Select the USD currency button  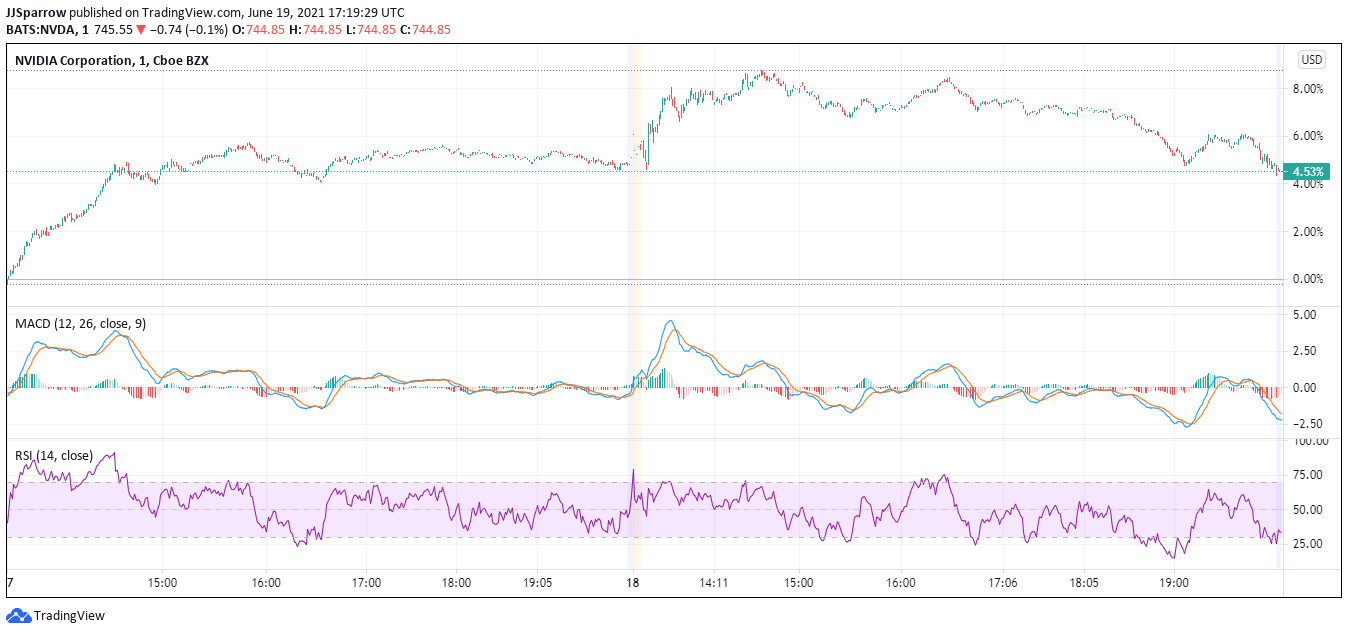tap(1311, 60)
